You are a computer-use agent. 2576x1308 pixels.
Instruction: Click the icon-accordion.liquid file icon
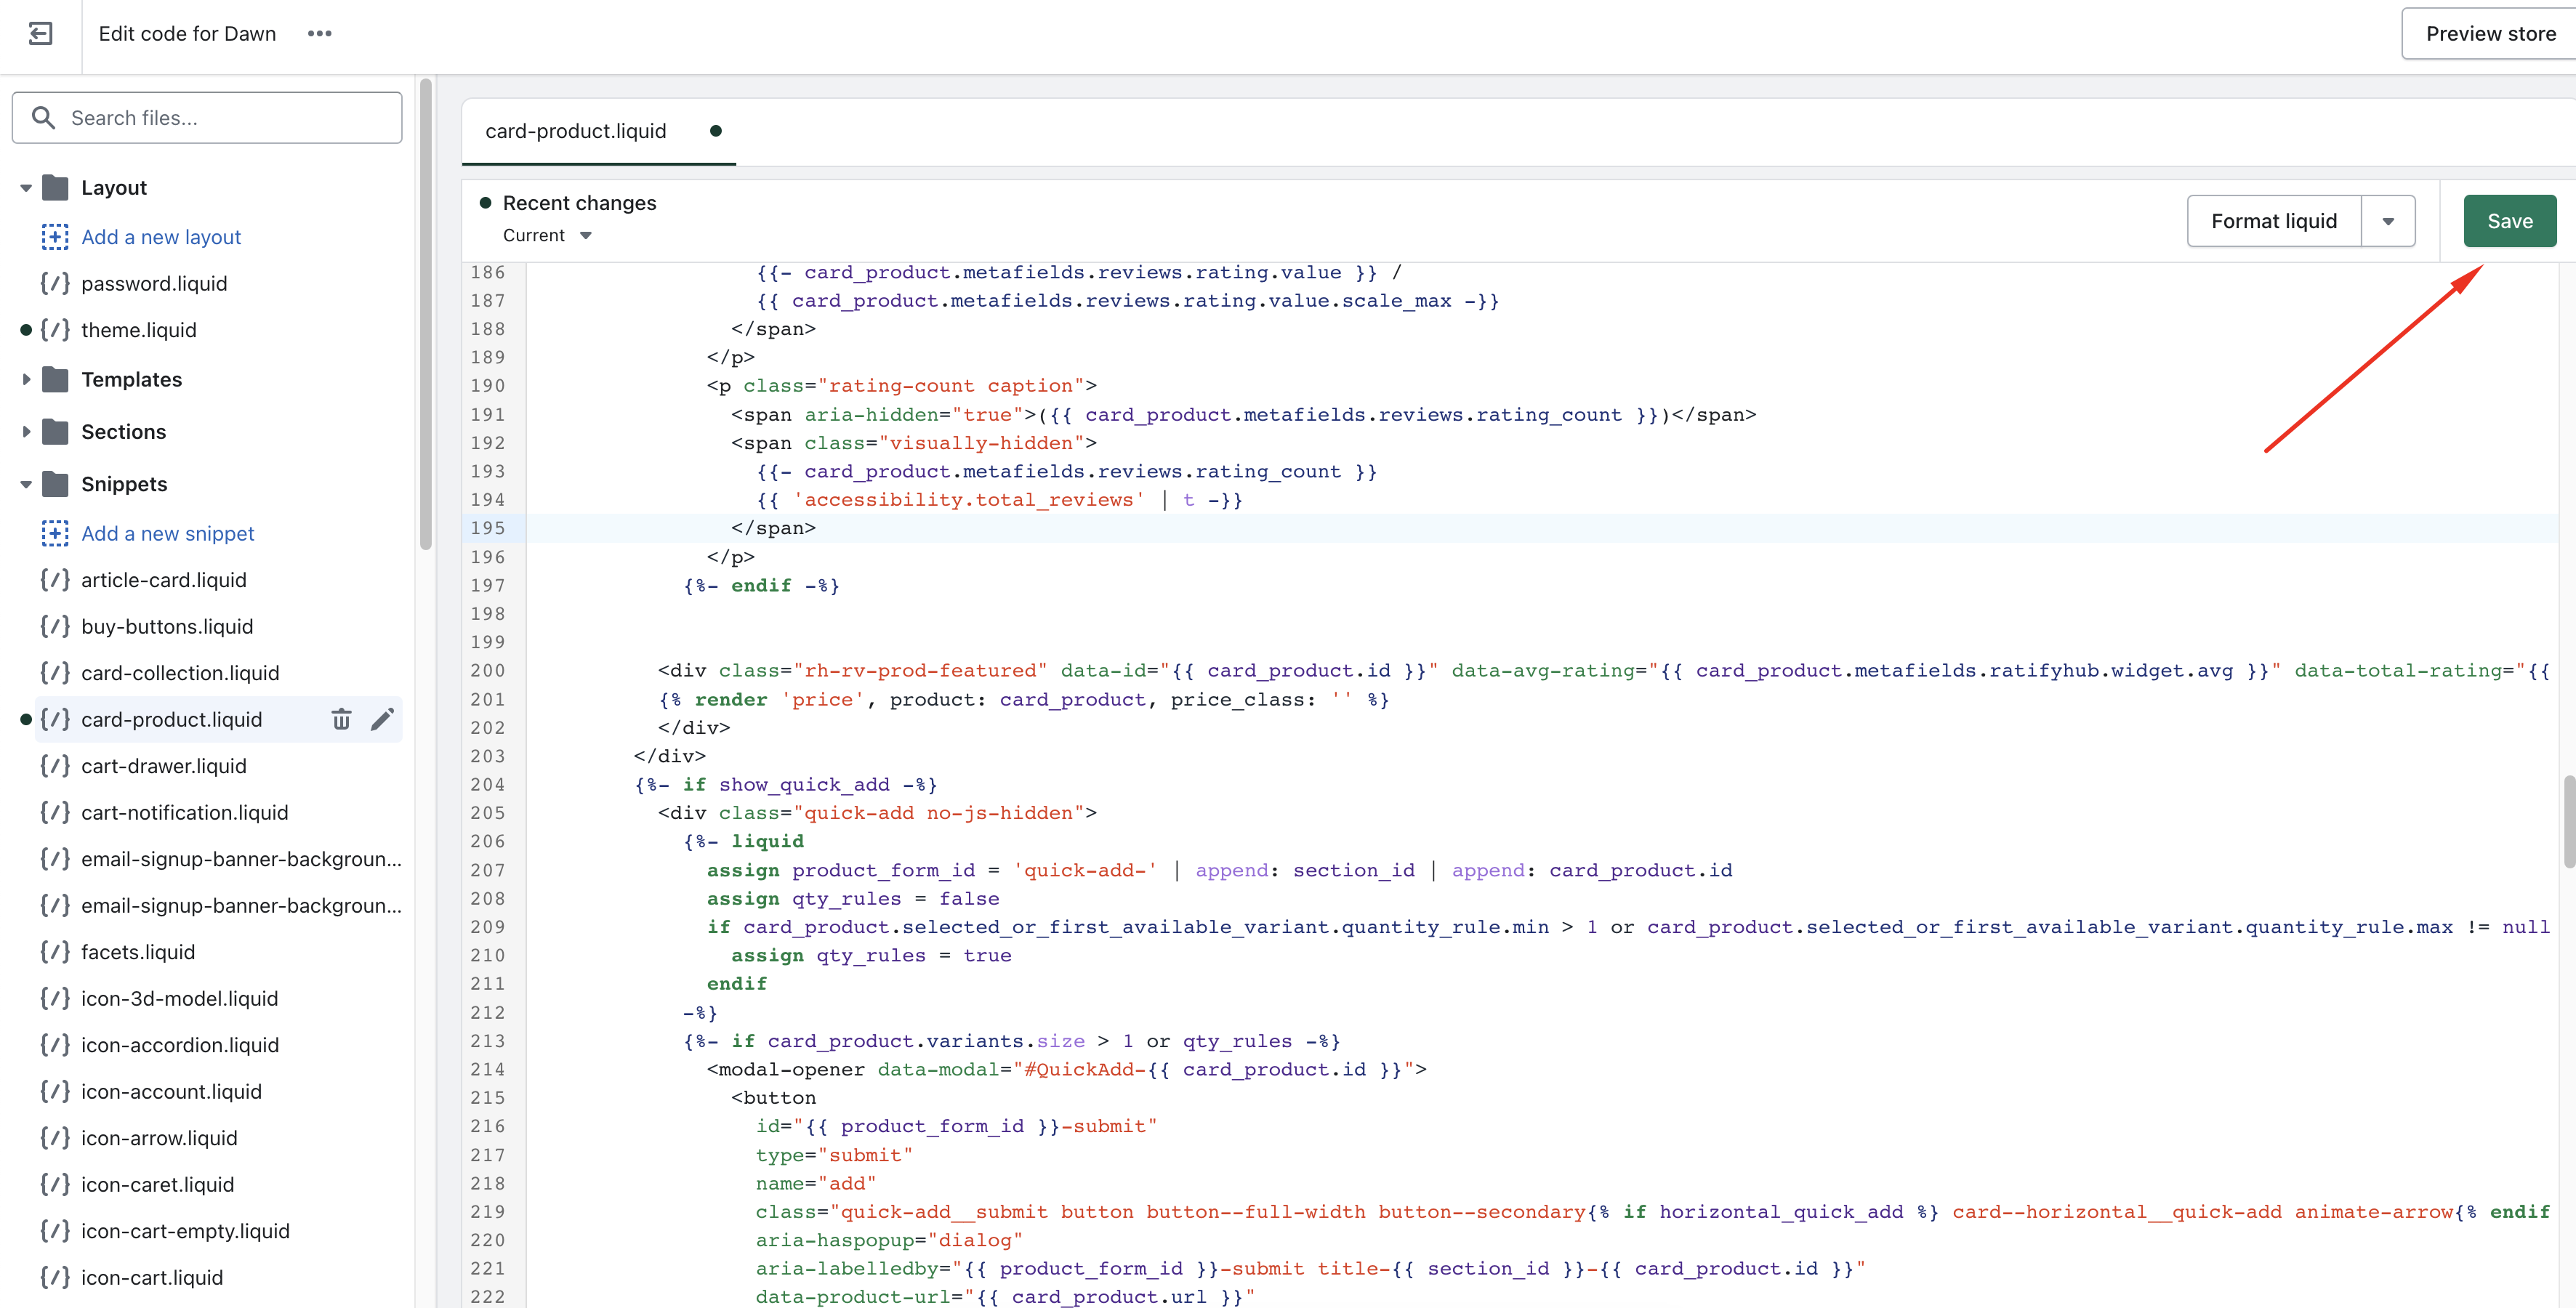pos(55,1045)
